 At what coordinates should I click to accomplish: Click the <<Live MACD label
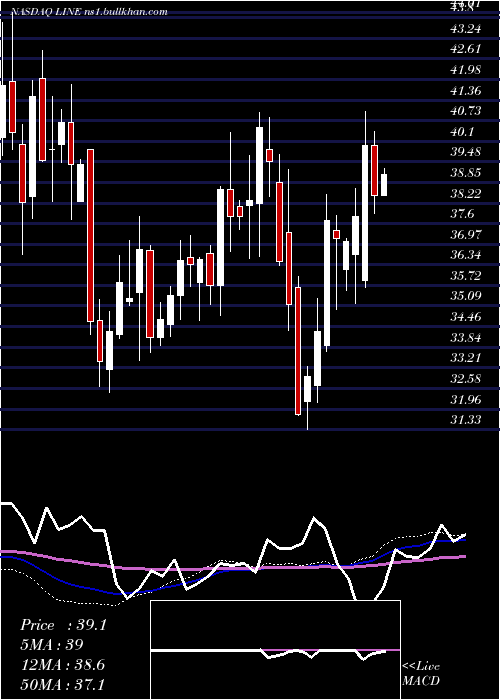[421, 673]
